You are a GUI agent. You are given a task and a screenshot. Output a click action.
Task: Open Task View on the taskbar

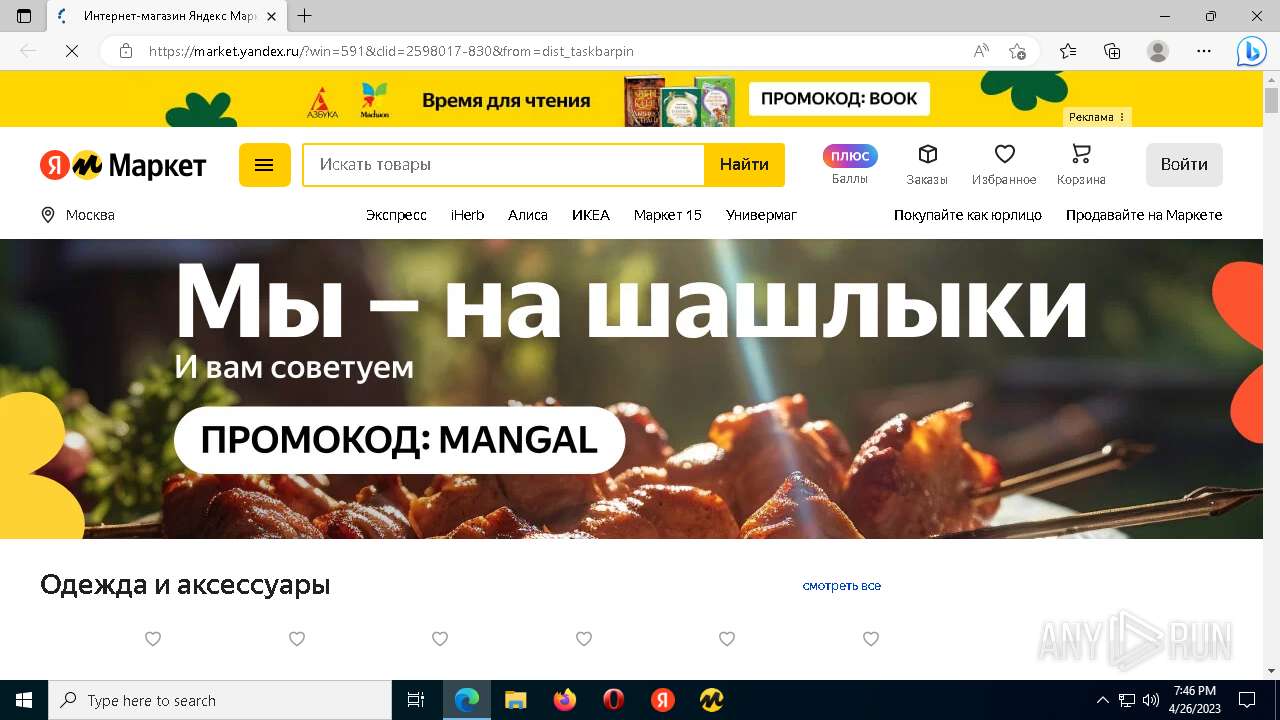click(x=416, y=700)
